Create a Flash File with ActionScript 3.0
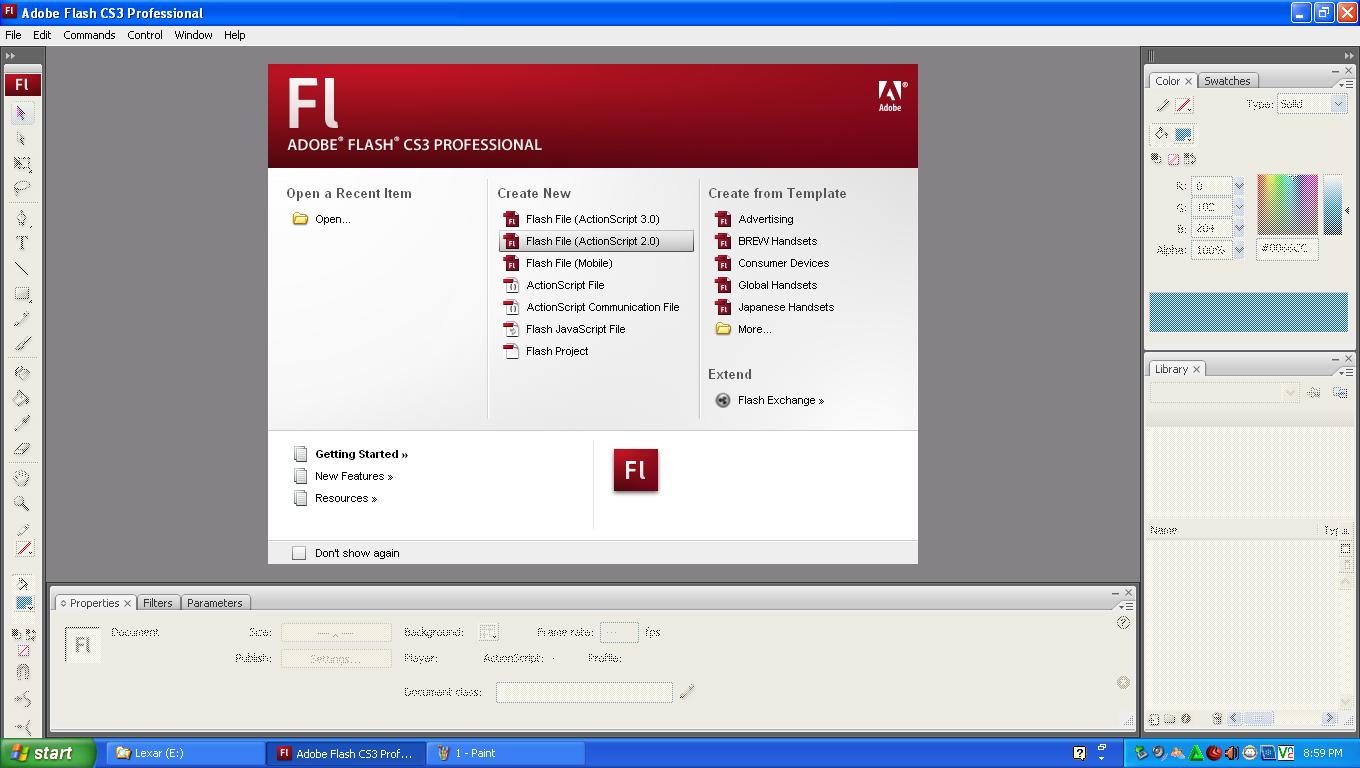This screenshot has width=1360, height=768. [590, 219]
